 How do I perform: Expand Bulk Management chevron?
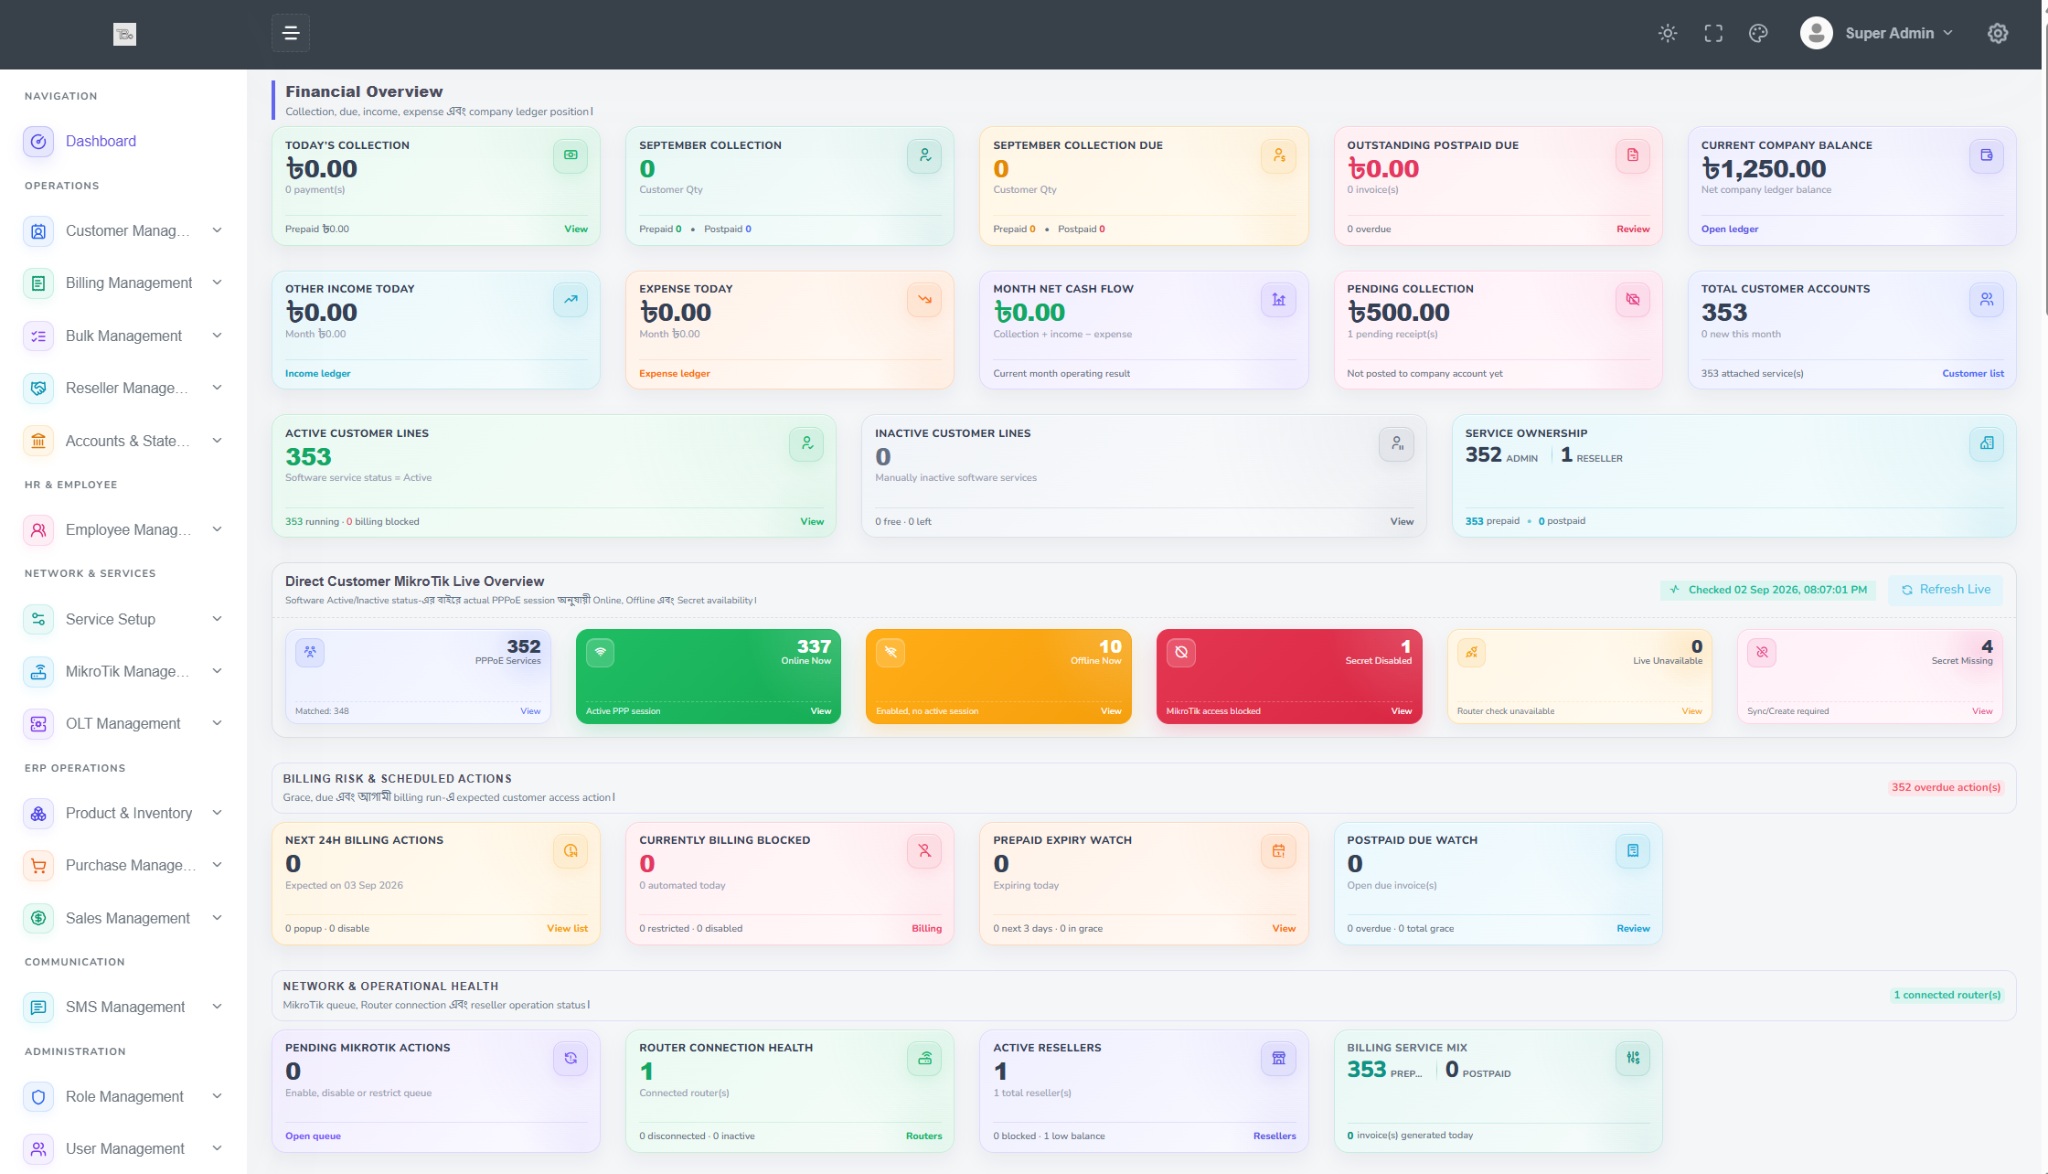[217, 336]
